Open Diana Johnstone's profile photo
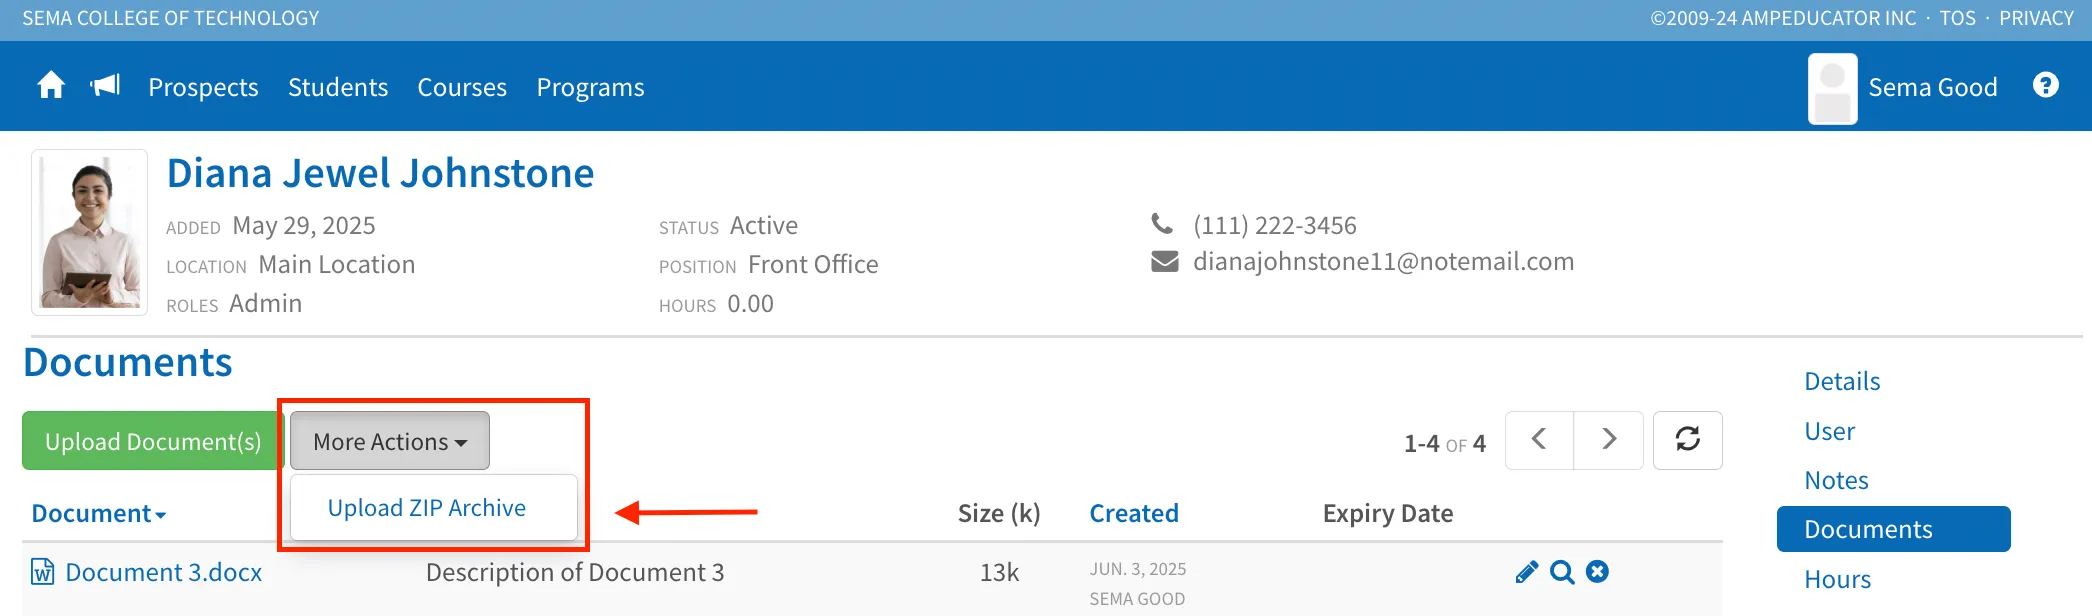The width and height of the screenshot is (2092, 616). [x=90, y=233]
